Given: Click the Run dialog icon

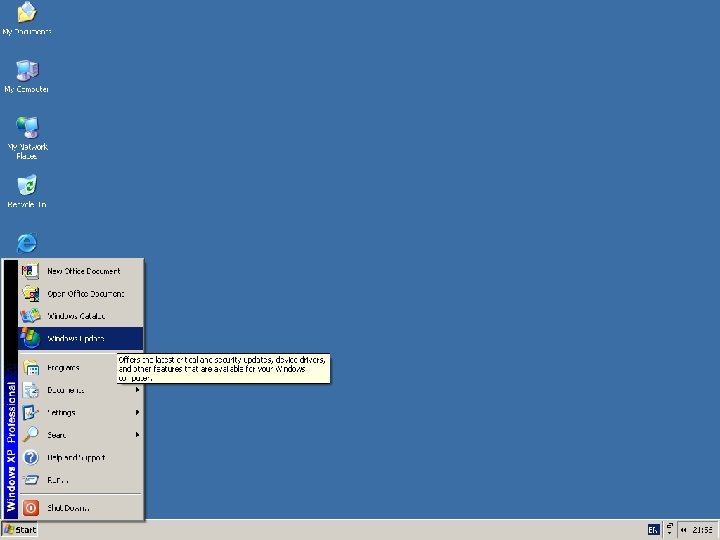Looking at the screenshot, I should [x=31, y=480].
